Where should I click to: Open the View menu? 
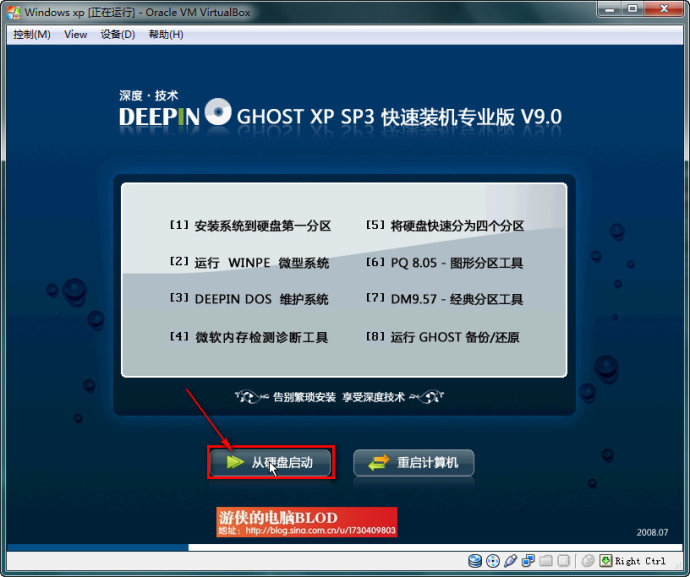(x=76, y=34)
